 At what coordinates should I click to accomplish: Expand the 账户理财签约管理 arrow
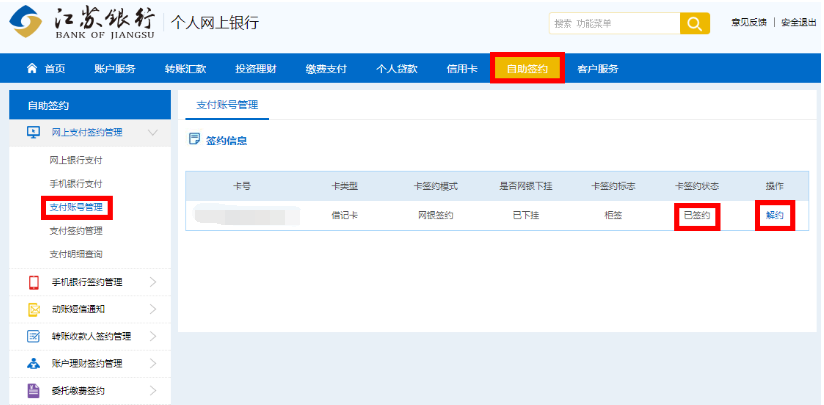coord(152,363)
